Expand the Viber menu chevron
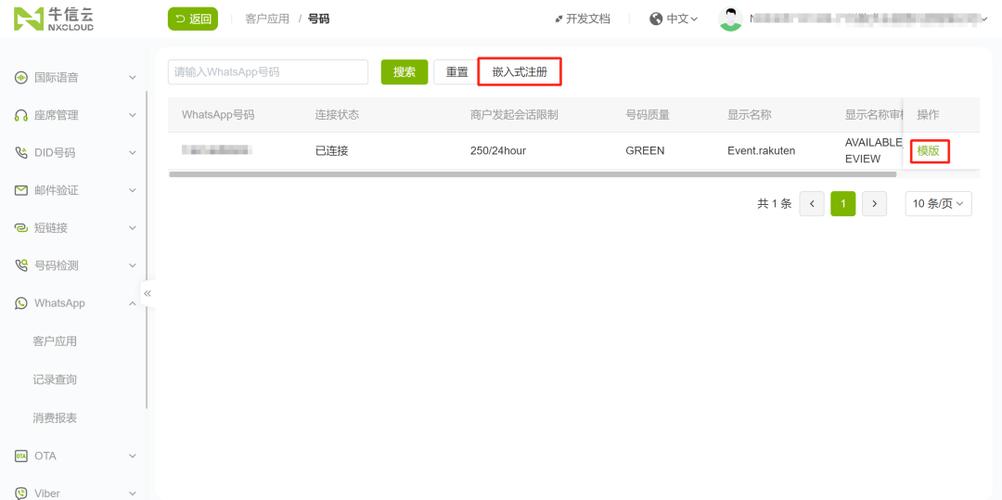 tap(132, 493)
